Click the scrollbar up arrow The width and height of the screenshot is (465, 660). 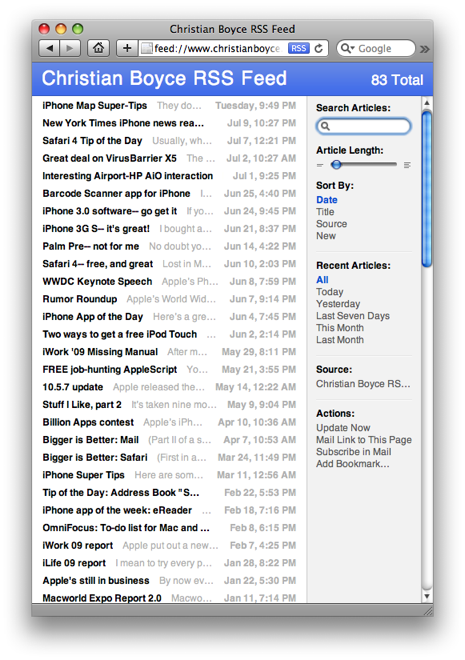pyautogui.click(x=427, y=102)
